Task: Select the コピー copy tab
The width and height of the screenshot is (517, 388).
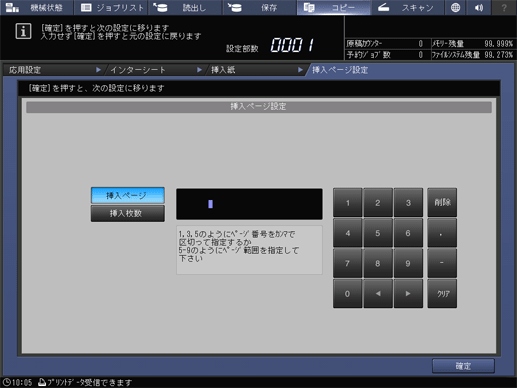Action: click(x=334, y=7)
